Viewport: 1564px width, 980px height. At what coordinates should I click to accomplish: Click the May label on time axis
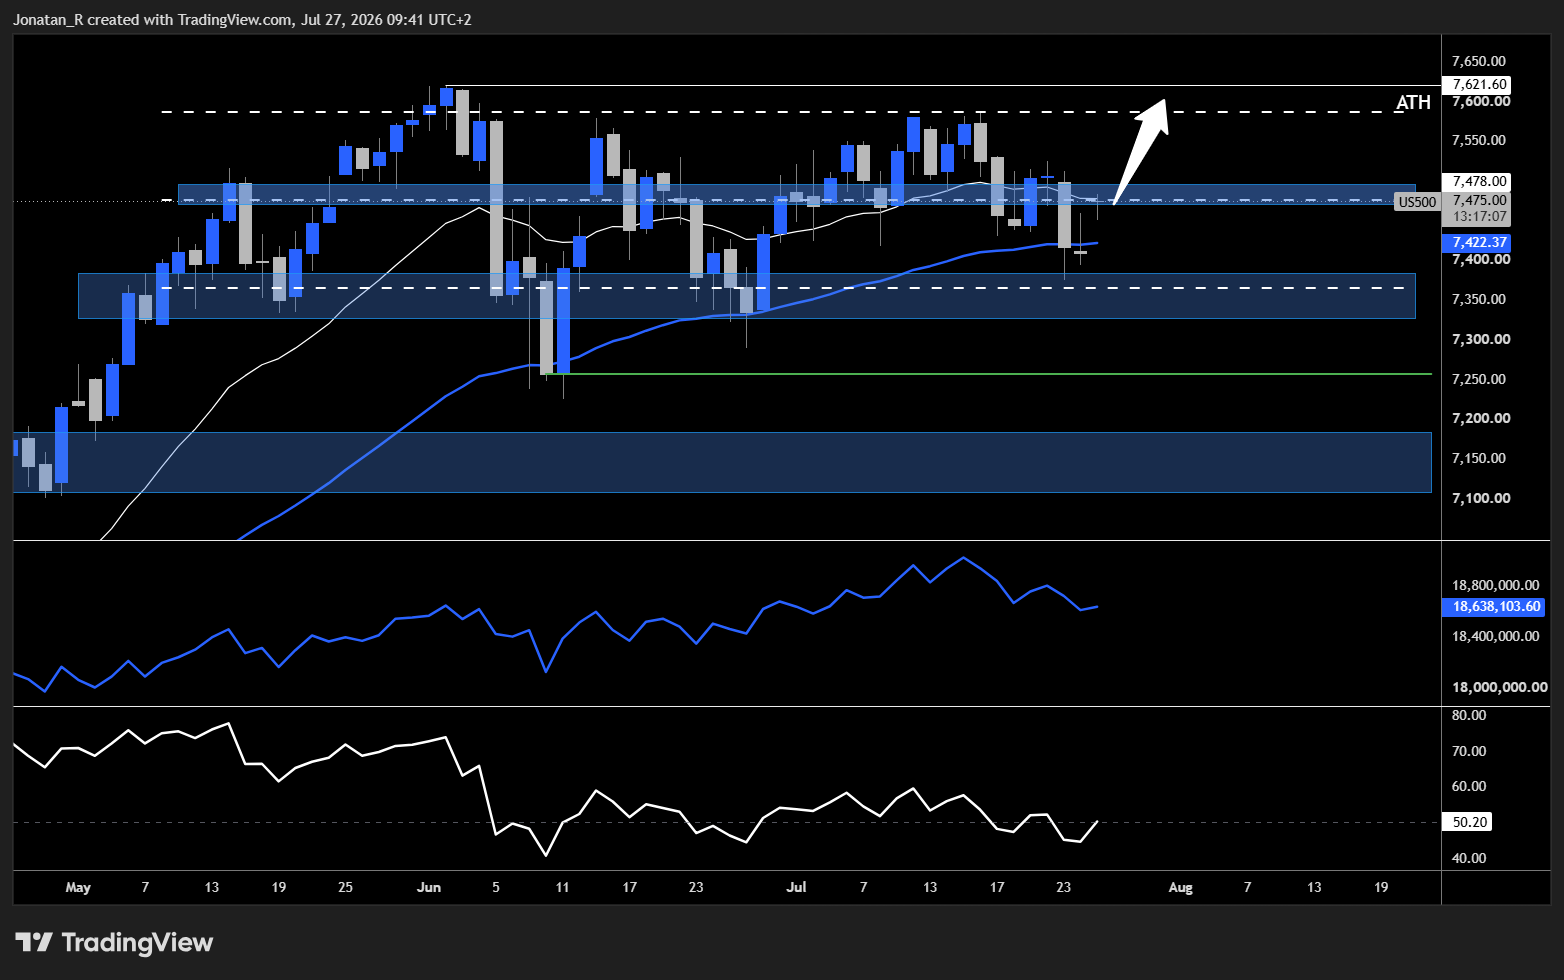[x=78, y=887]
